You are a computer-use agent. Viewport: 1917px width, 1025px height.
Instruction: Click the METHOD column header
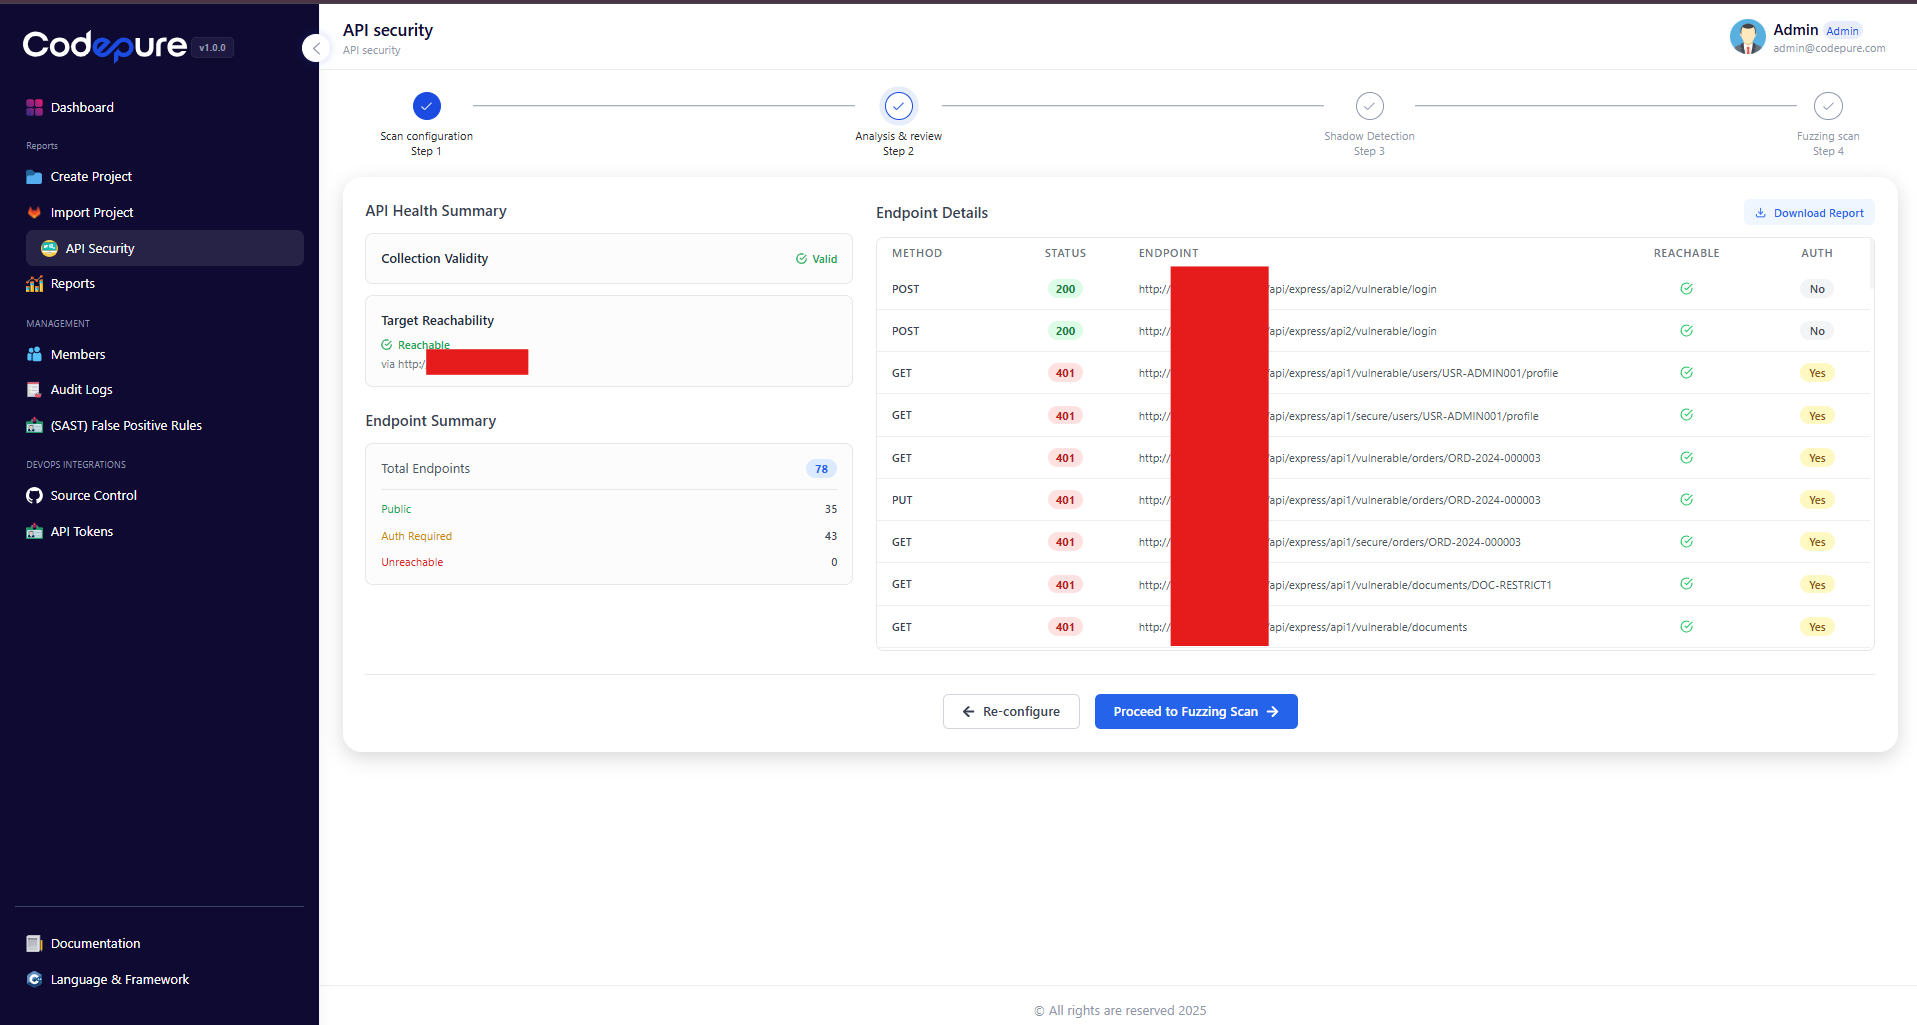click(917, 254)
